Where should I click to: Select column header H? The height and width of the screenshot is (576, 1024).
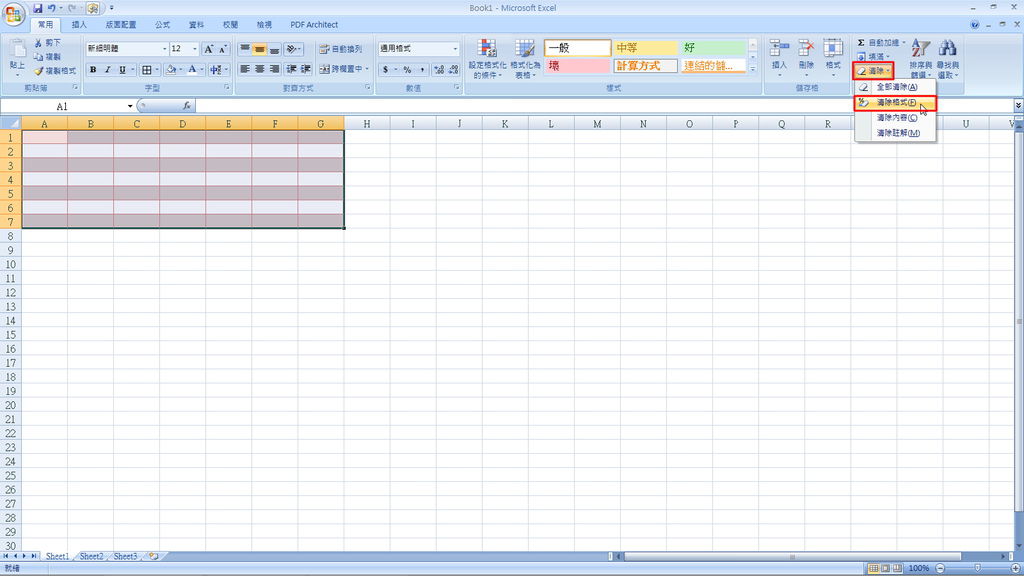(367, 123)
